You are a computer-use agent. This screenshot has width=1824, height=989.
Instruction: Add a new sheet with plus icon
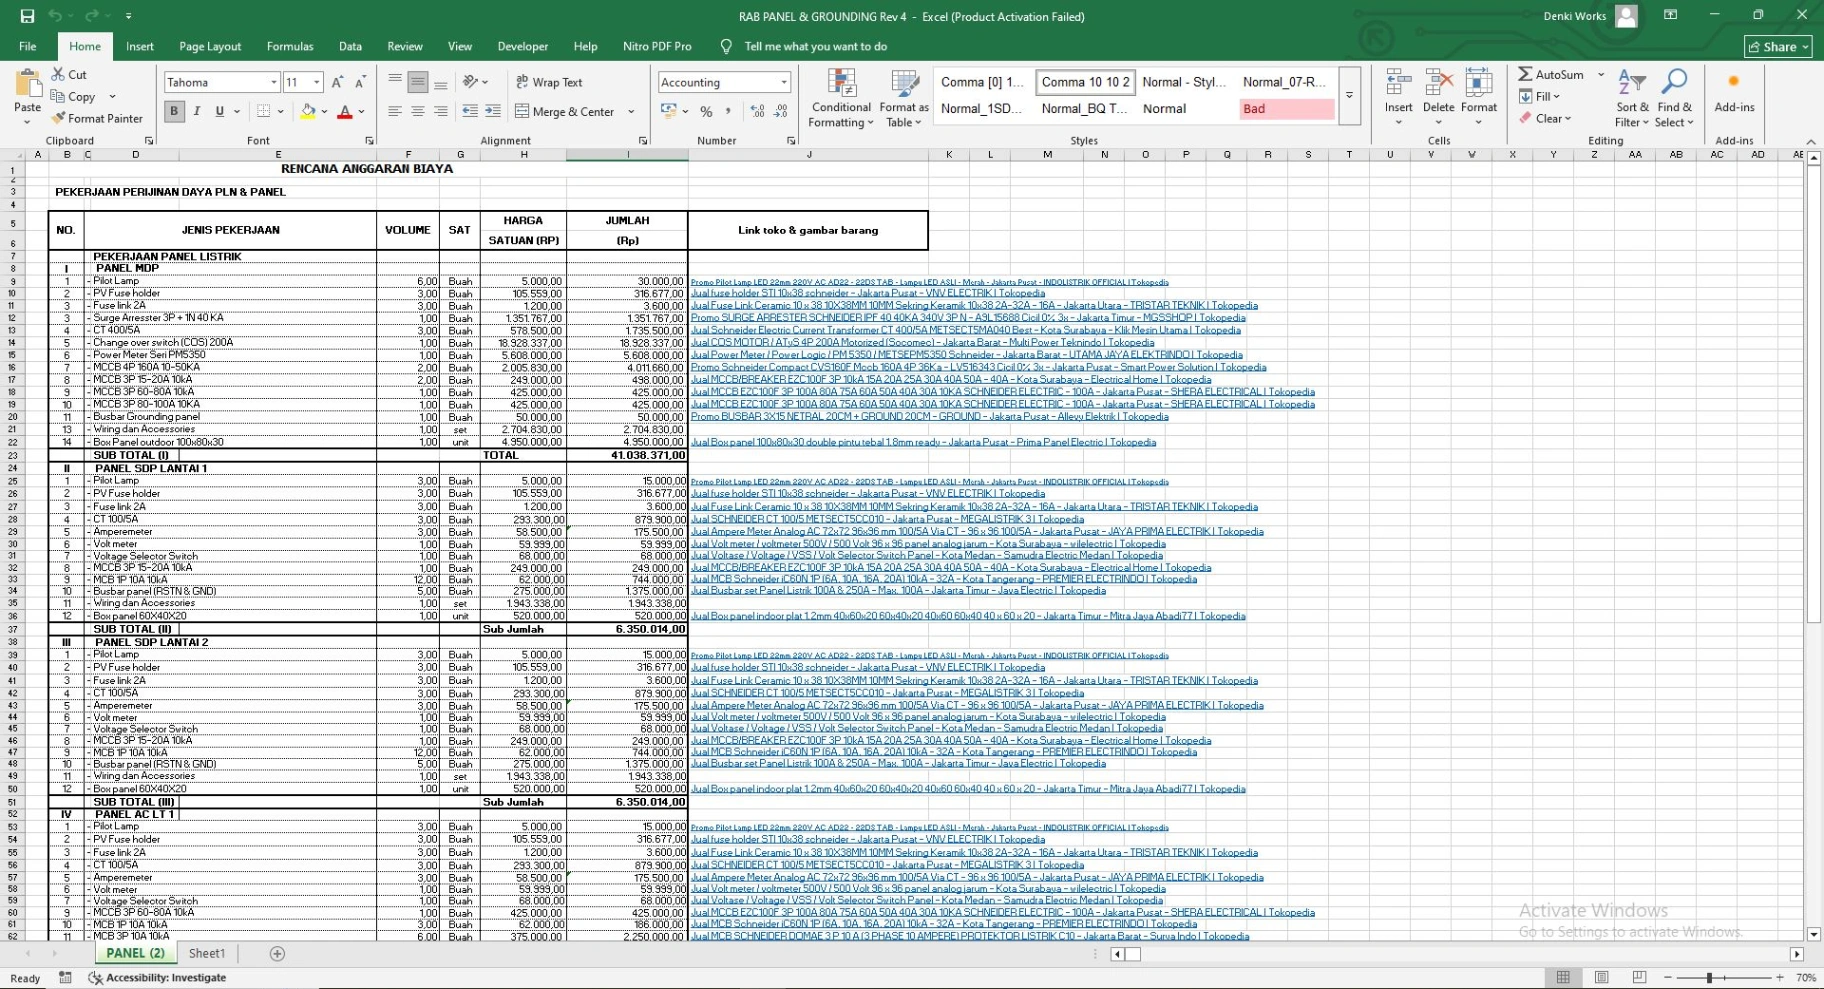(277, 954)
